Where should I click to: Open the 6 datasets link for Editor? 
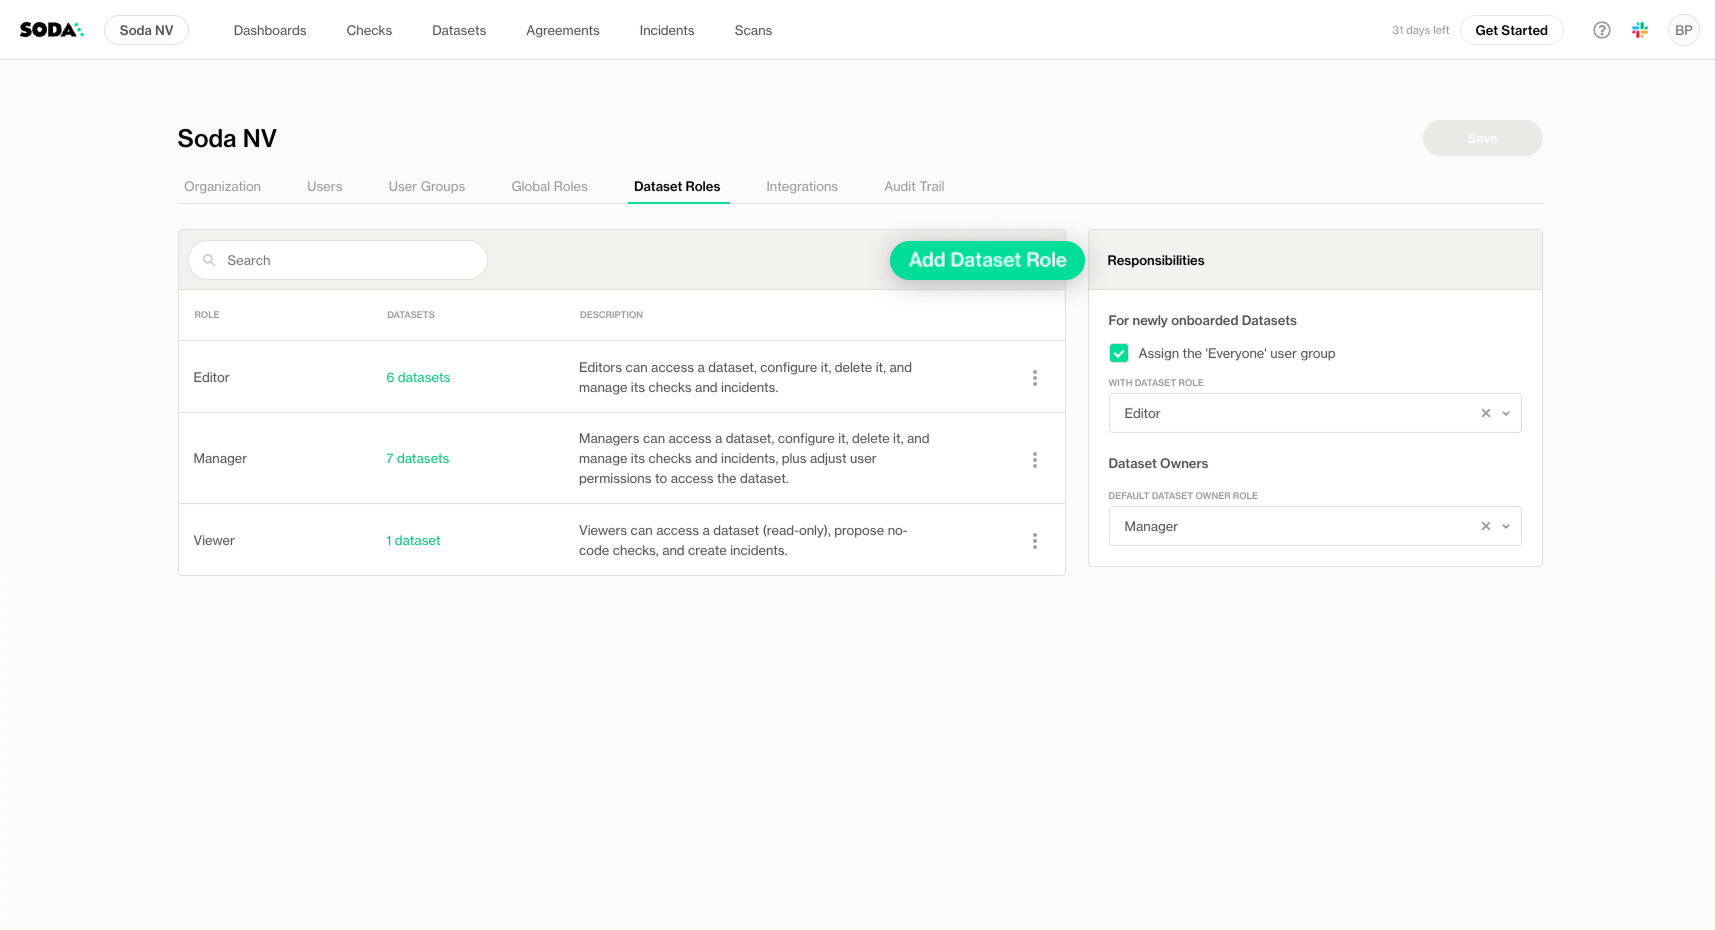tap(418, 378)
